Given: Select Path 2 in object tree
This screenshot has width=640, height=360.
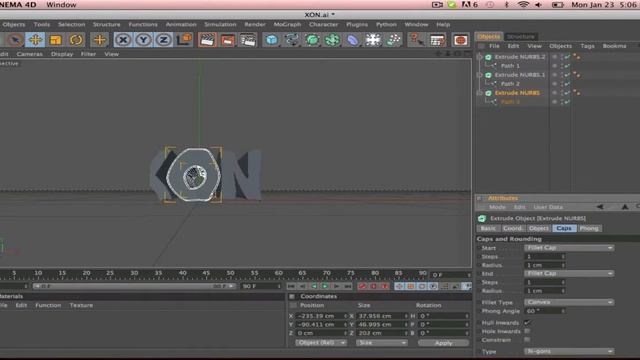Looking at the screenshot, I should (510, 84).
